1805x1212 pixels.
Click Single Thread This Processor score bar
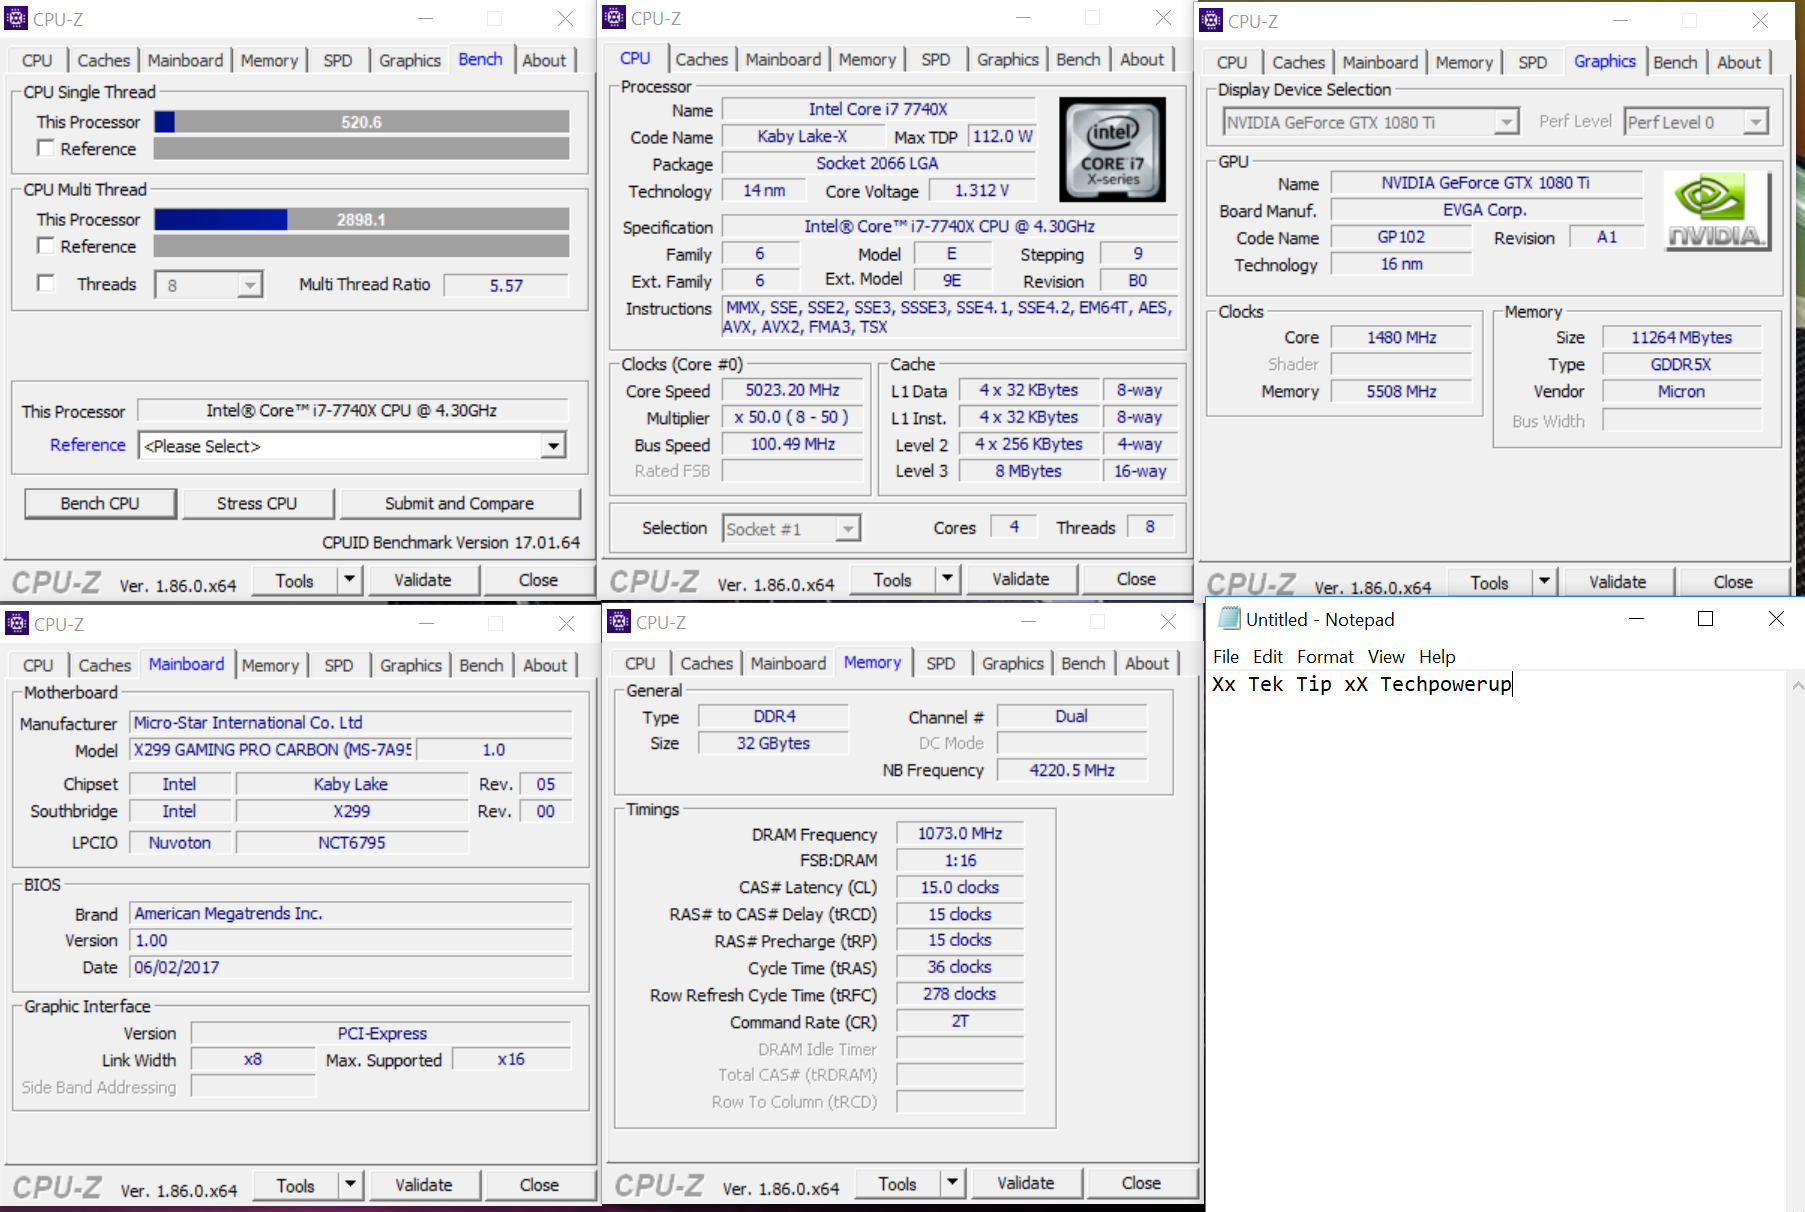click(x=362, y=122)
